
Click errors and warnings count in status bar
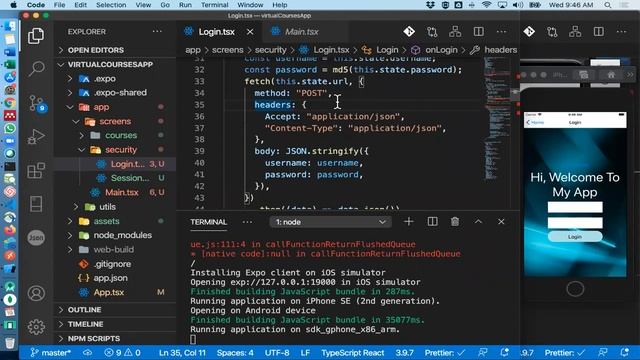click(122, 353)
